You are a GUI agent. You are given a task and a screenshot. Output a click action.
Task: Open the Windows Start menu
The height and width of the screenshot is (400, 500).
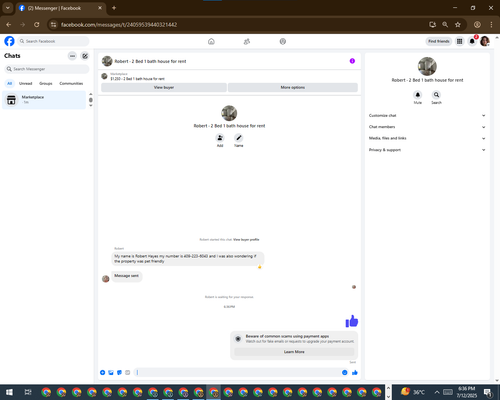click(9, 392)
